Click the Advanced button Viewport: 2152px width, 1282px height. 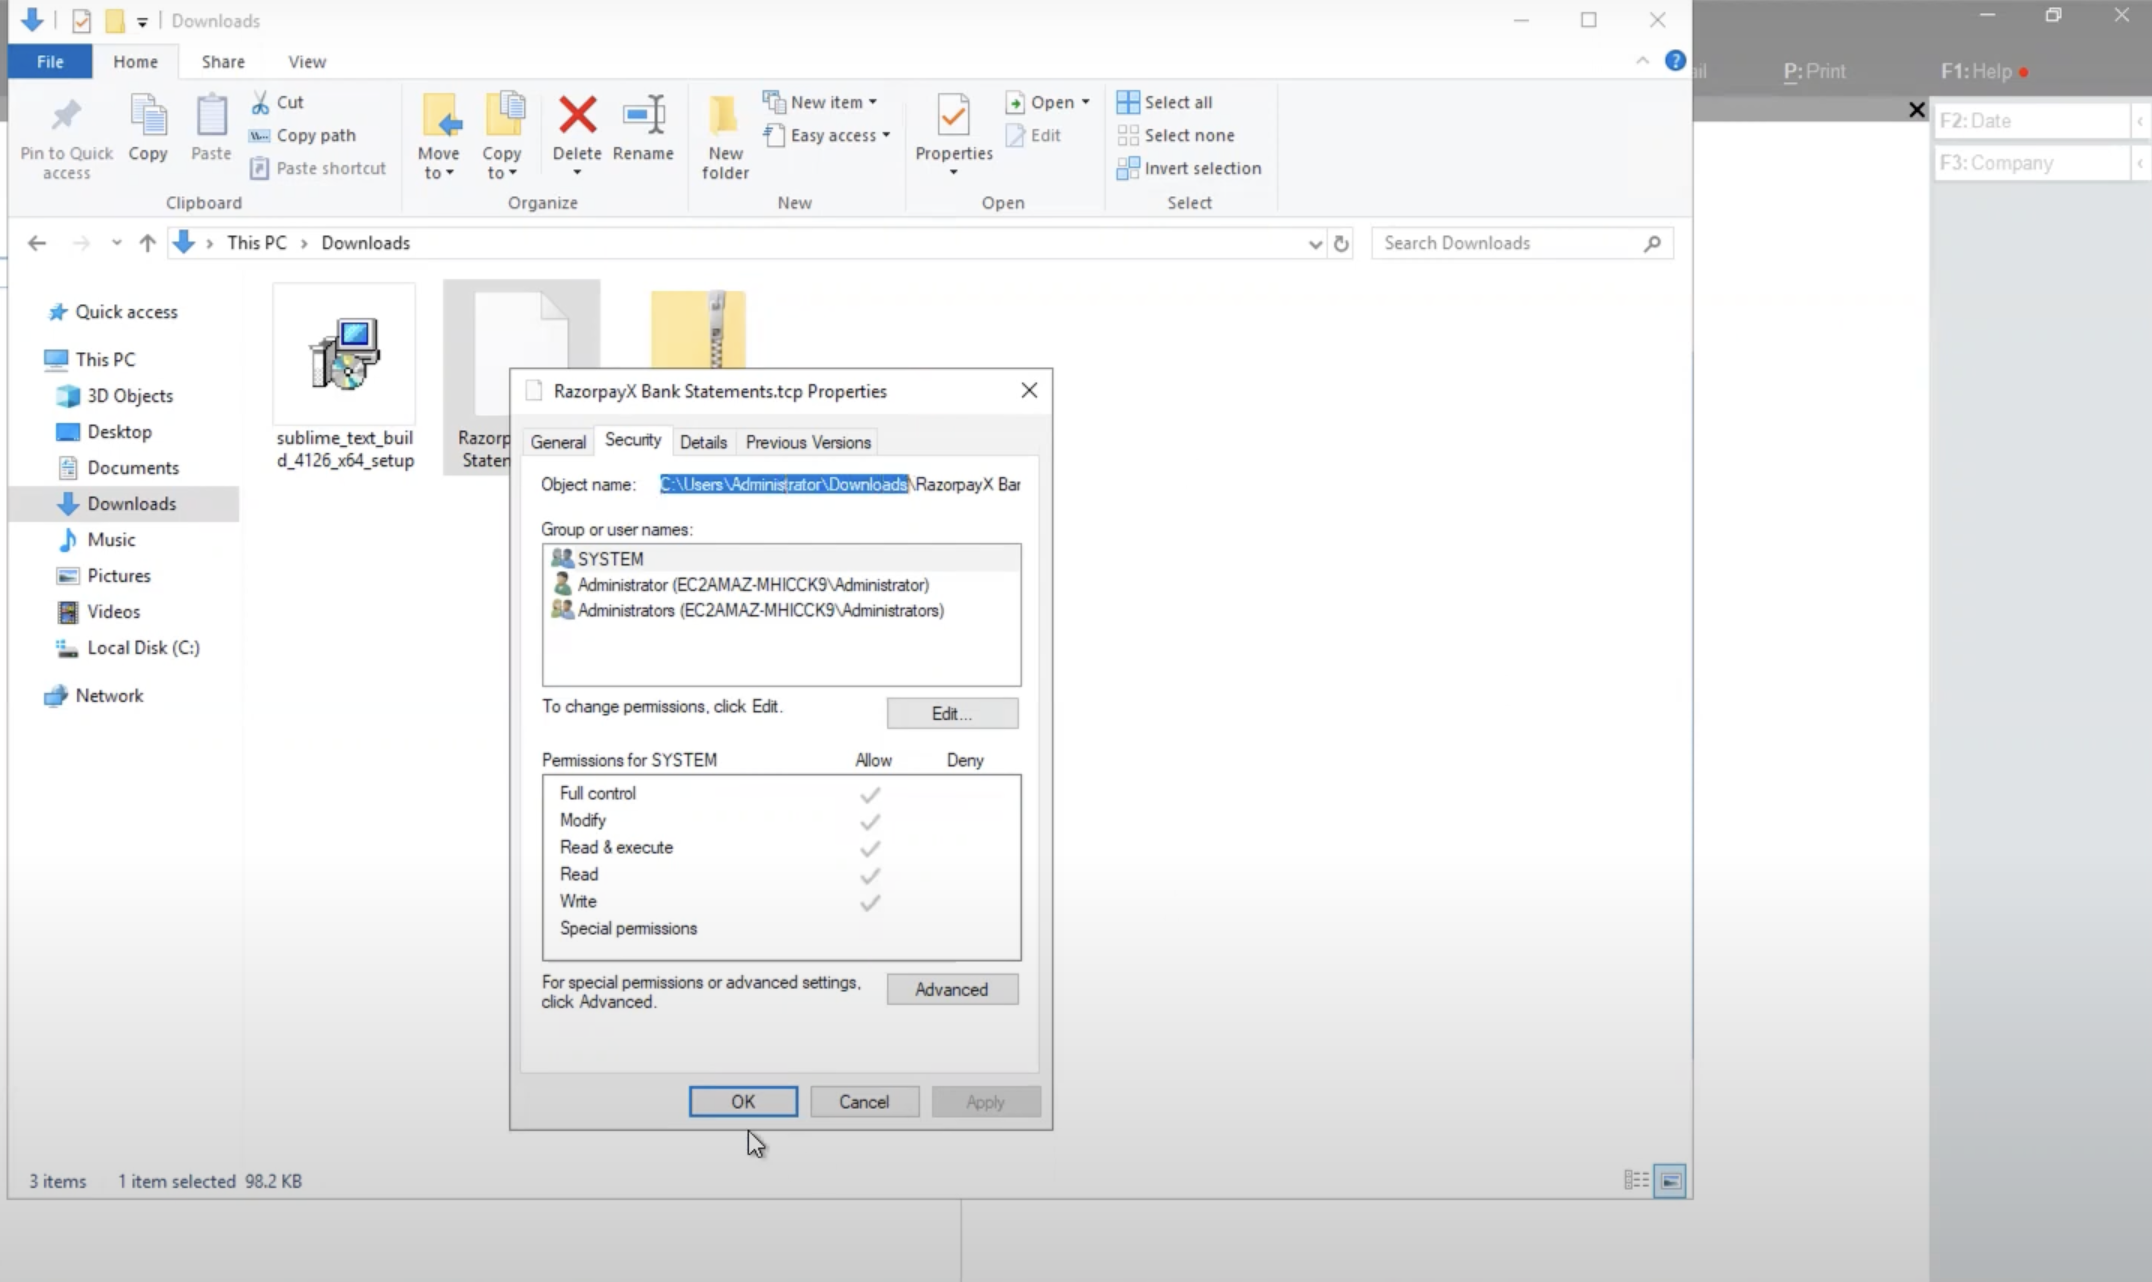951,989
